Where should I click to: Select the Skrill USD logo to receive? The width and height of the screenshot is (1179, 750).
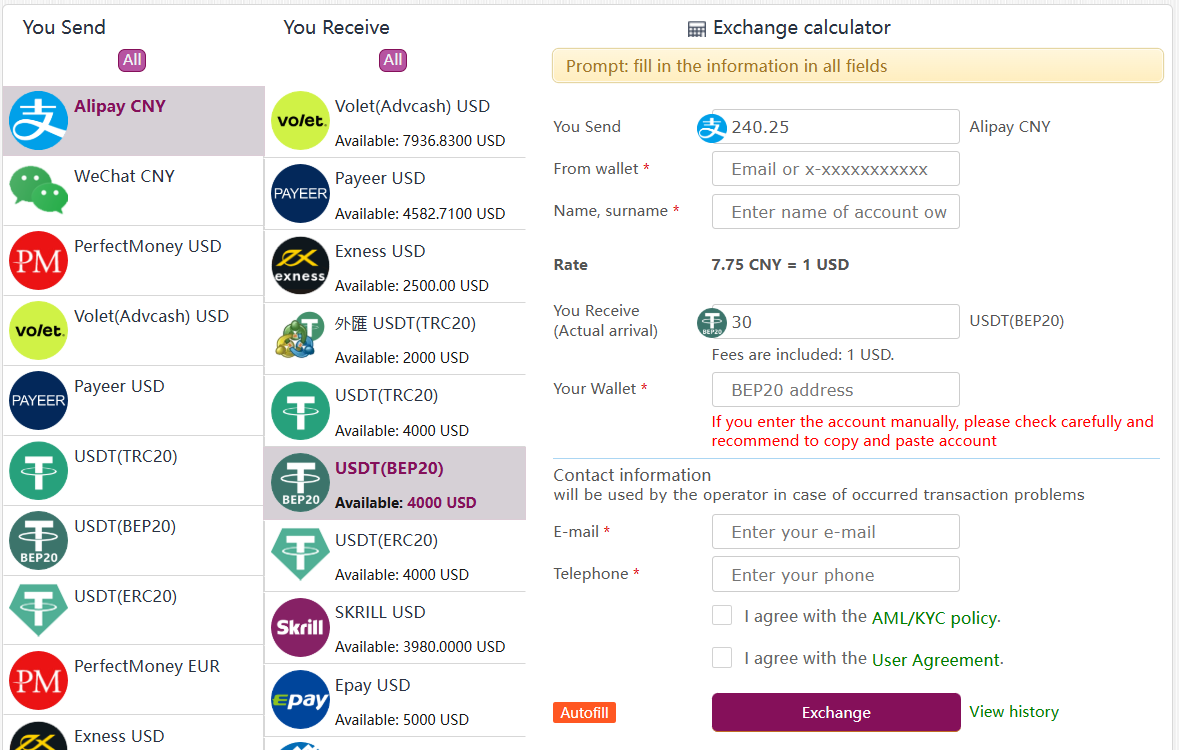coord(300,627)
